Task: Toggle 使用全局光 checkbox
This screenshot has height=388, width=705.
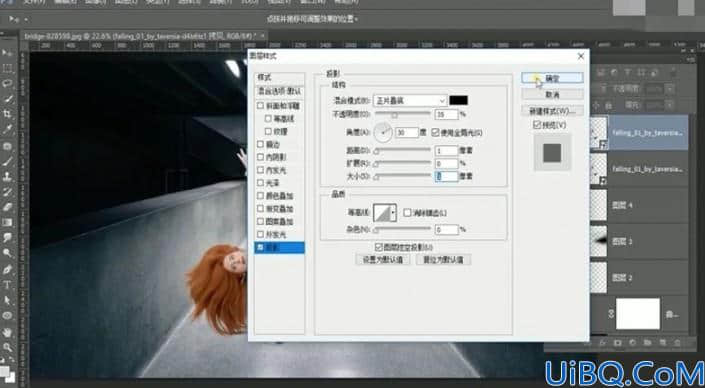Action: [x=435, y=133]
